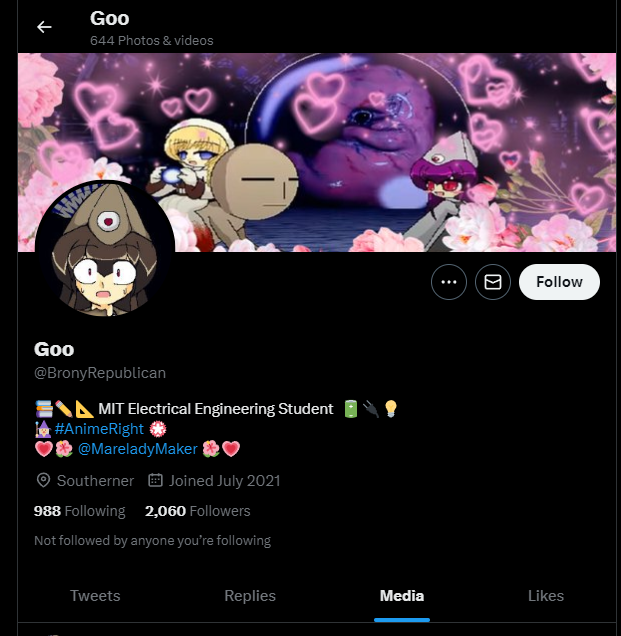
Task: Follow the Goo account
Action: (x=559, y=282)
